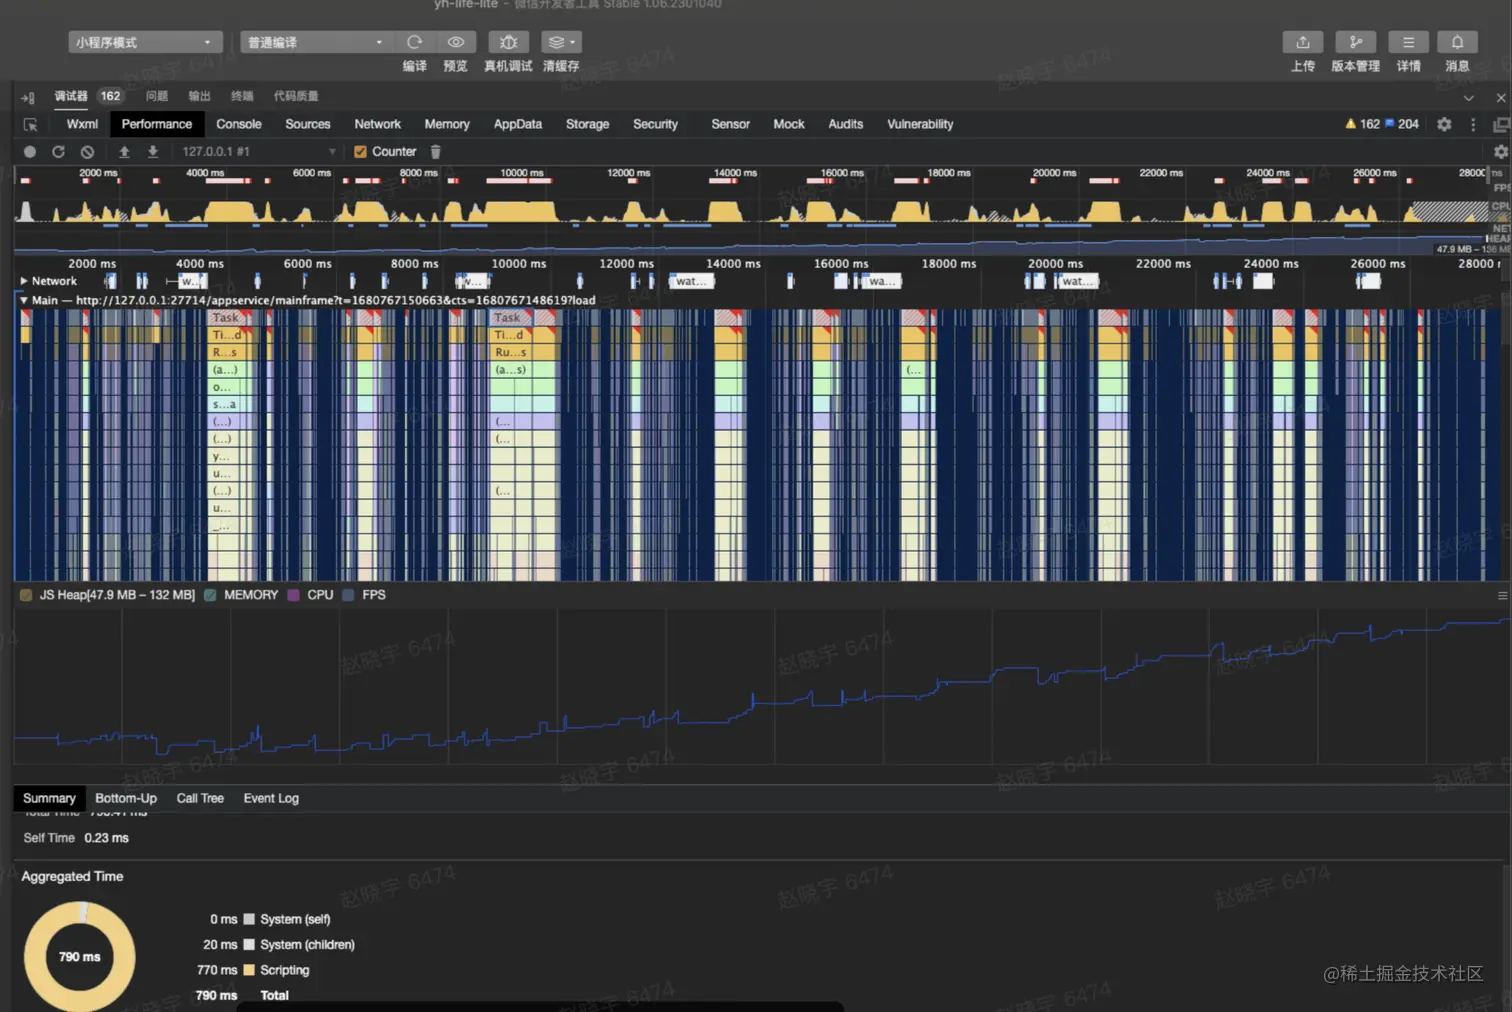Click the save profile download arrow icon
Viewport: 1512px width, 1012px height.
coord(153,152)
